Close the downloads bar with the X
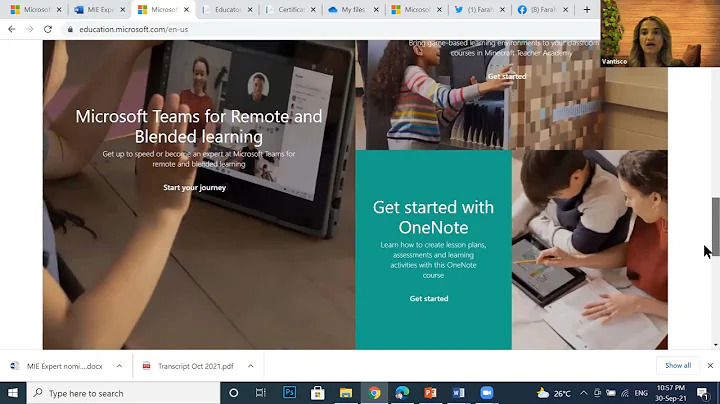Viewport: 720px width, 404px height. [x=710, y=365]
